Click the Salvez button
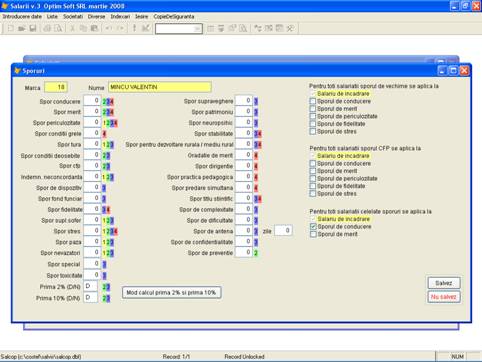482x362 pixels. (444, 283)
